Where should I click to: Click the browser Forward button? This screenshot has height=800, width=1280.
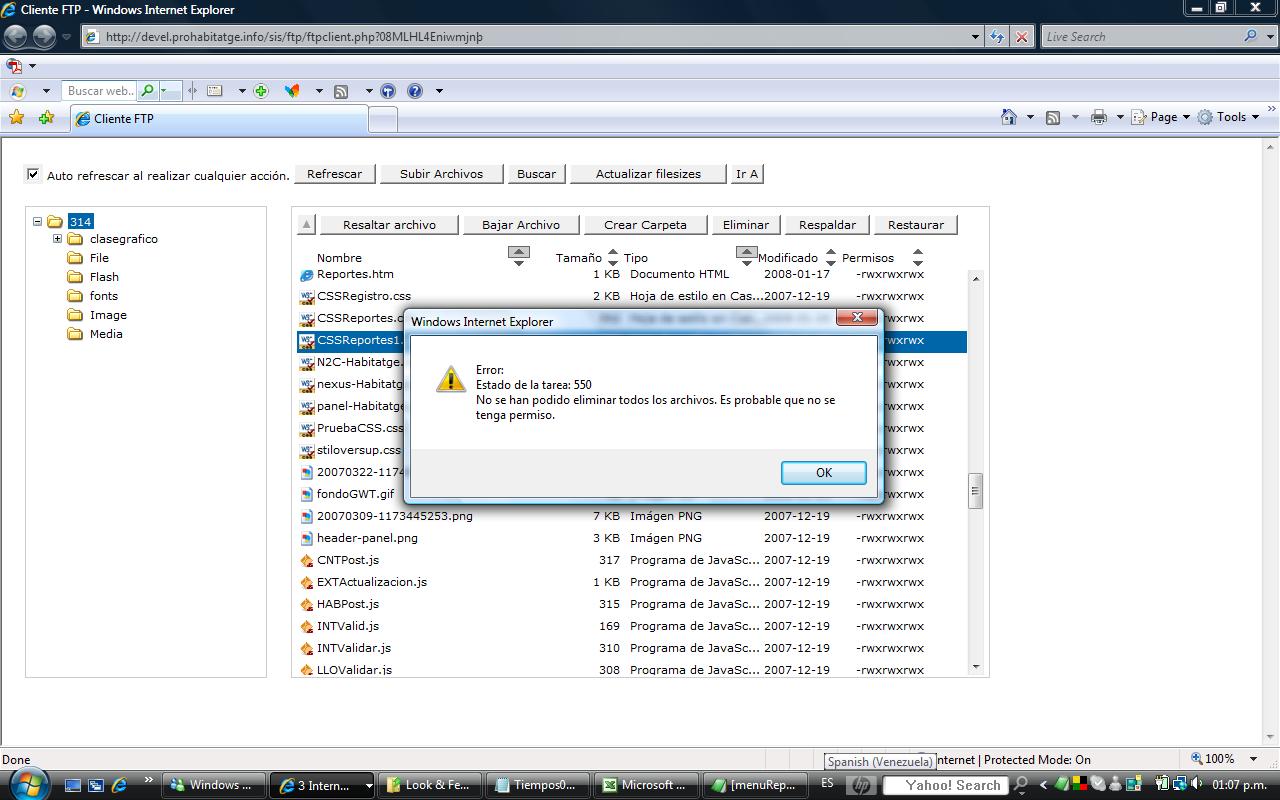pos(45,37)
